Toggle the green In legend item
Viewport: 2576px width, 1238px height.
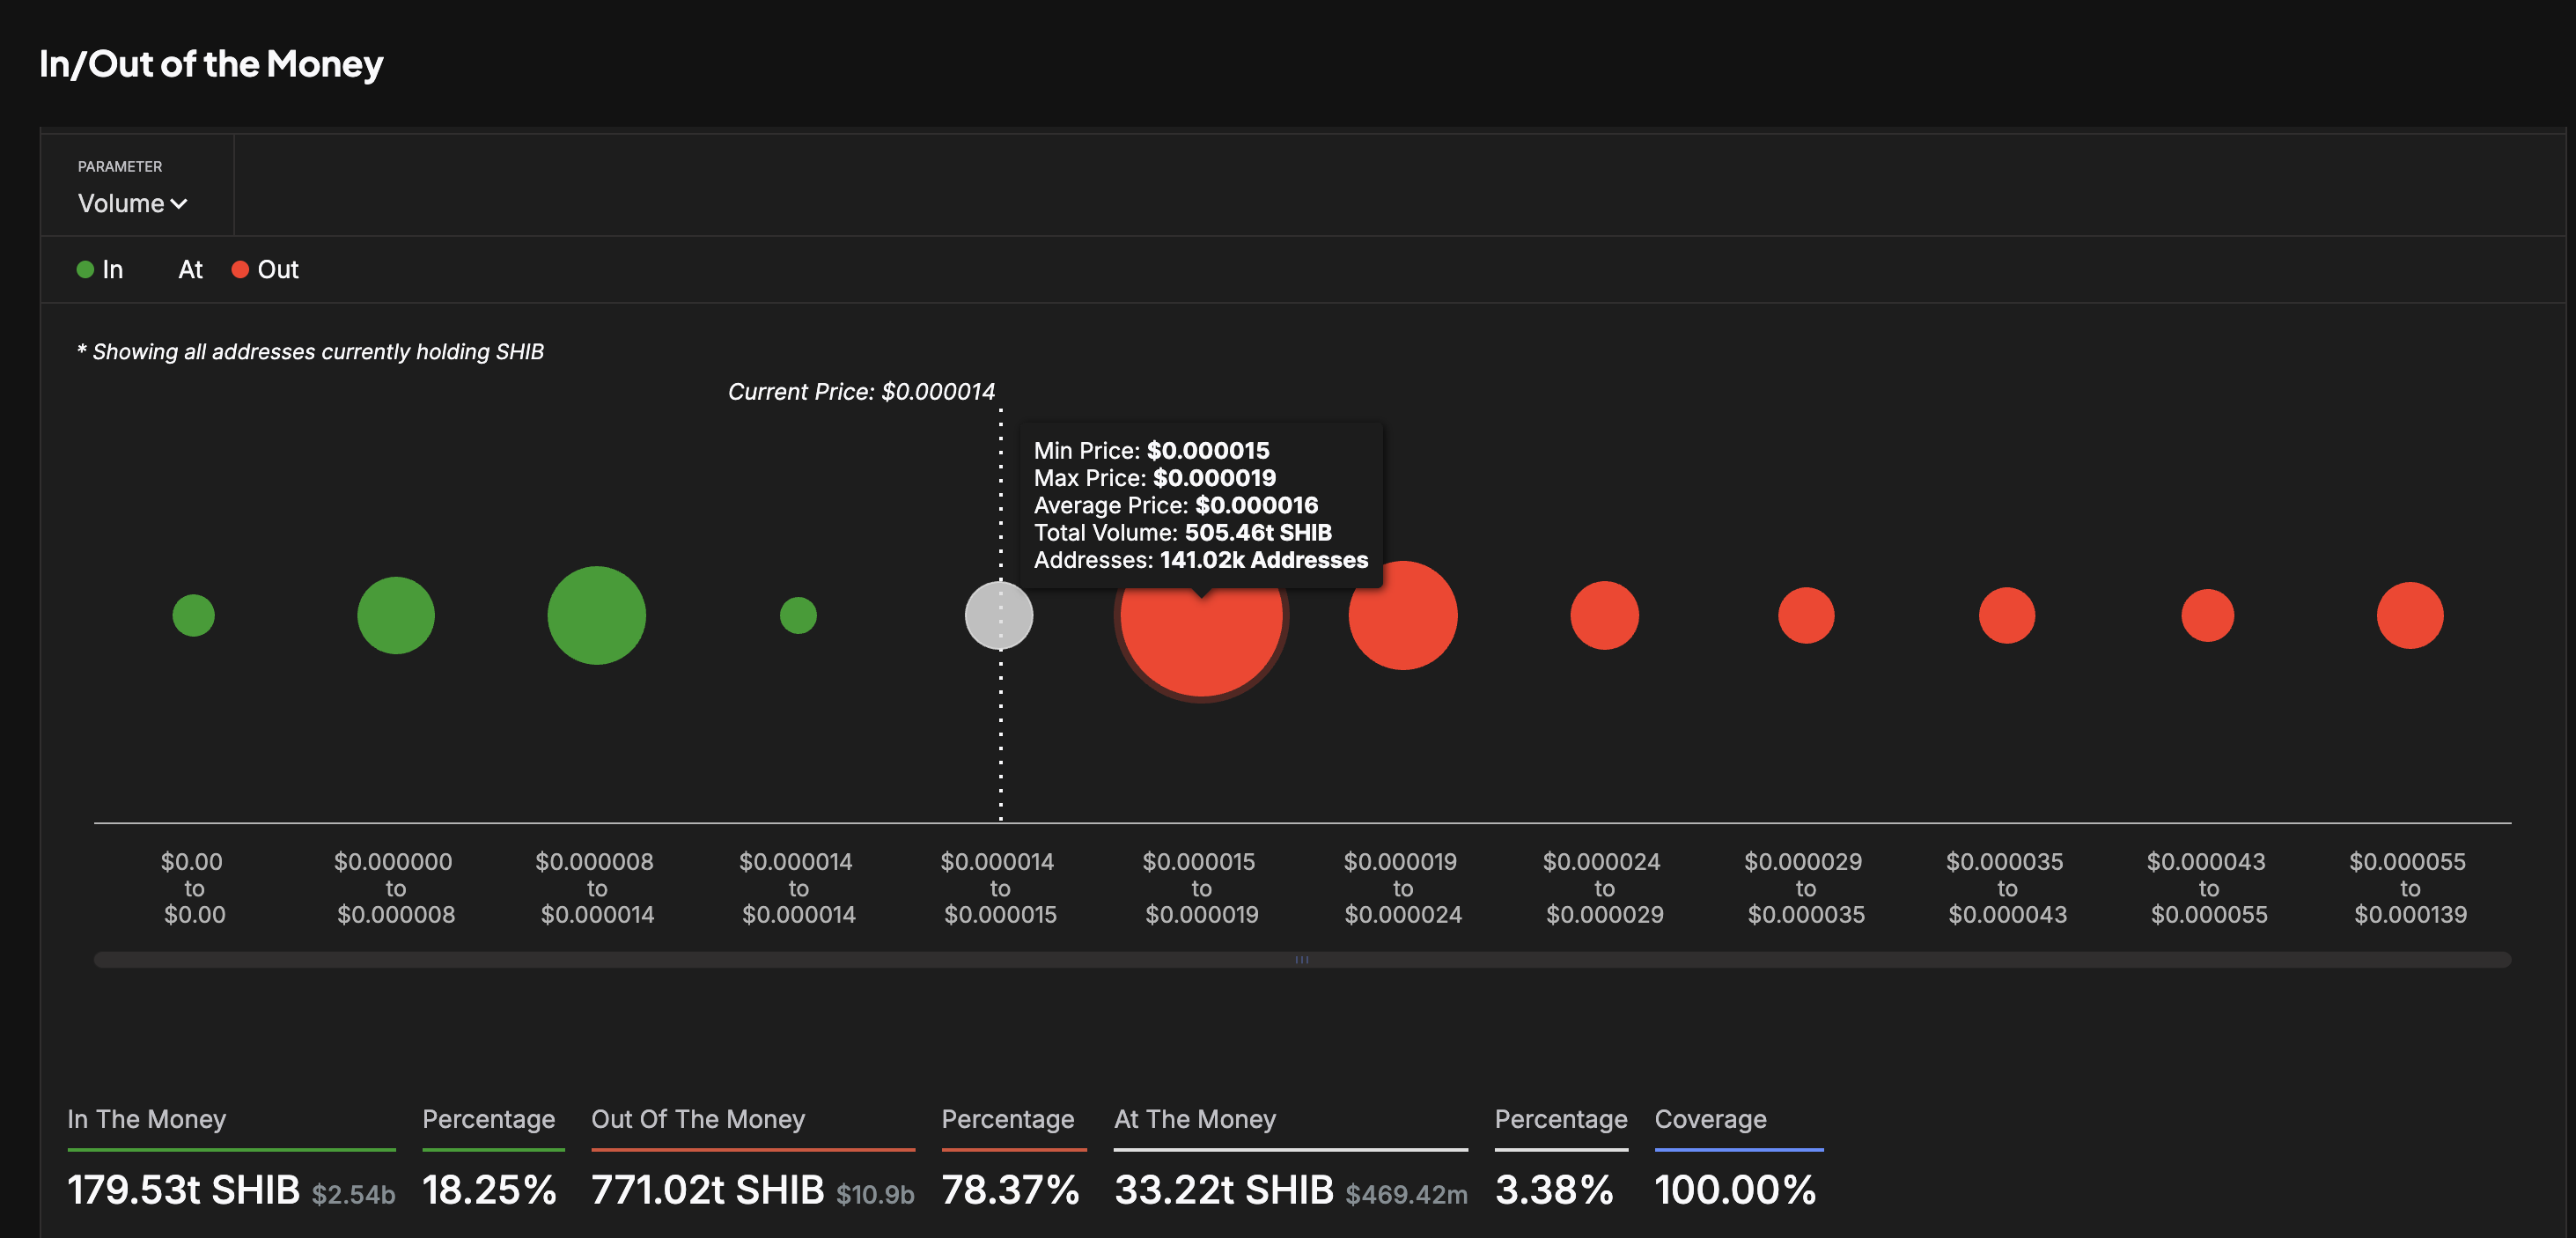[x=100, y=269]
